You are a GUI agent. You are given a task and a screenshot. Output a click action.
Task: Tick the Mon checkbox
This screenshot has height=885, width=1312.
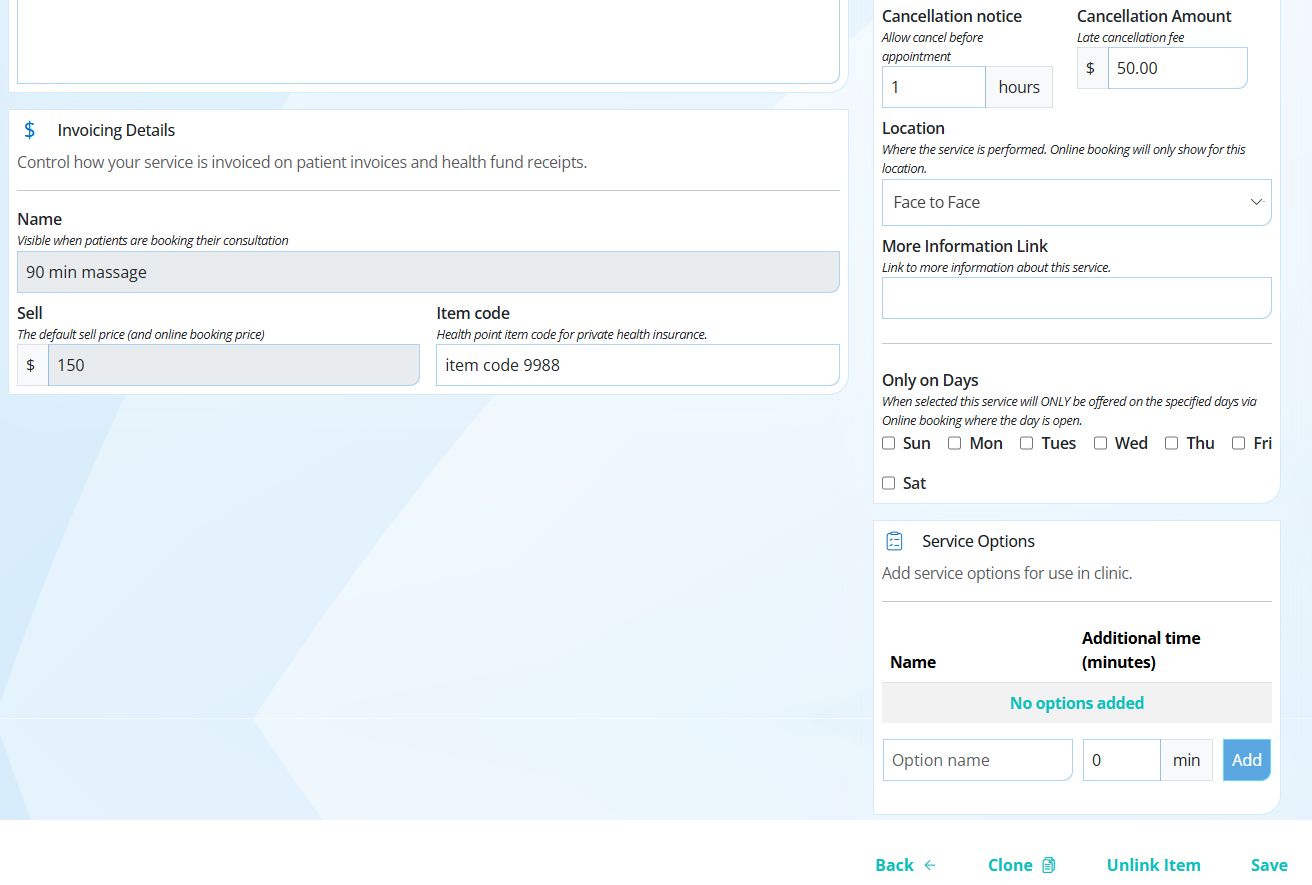(955, 443)
